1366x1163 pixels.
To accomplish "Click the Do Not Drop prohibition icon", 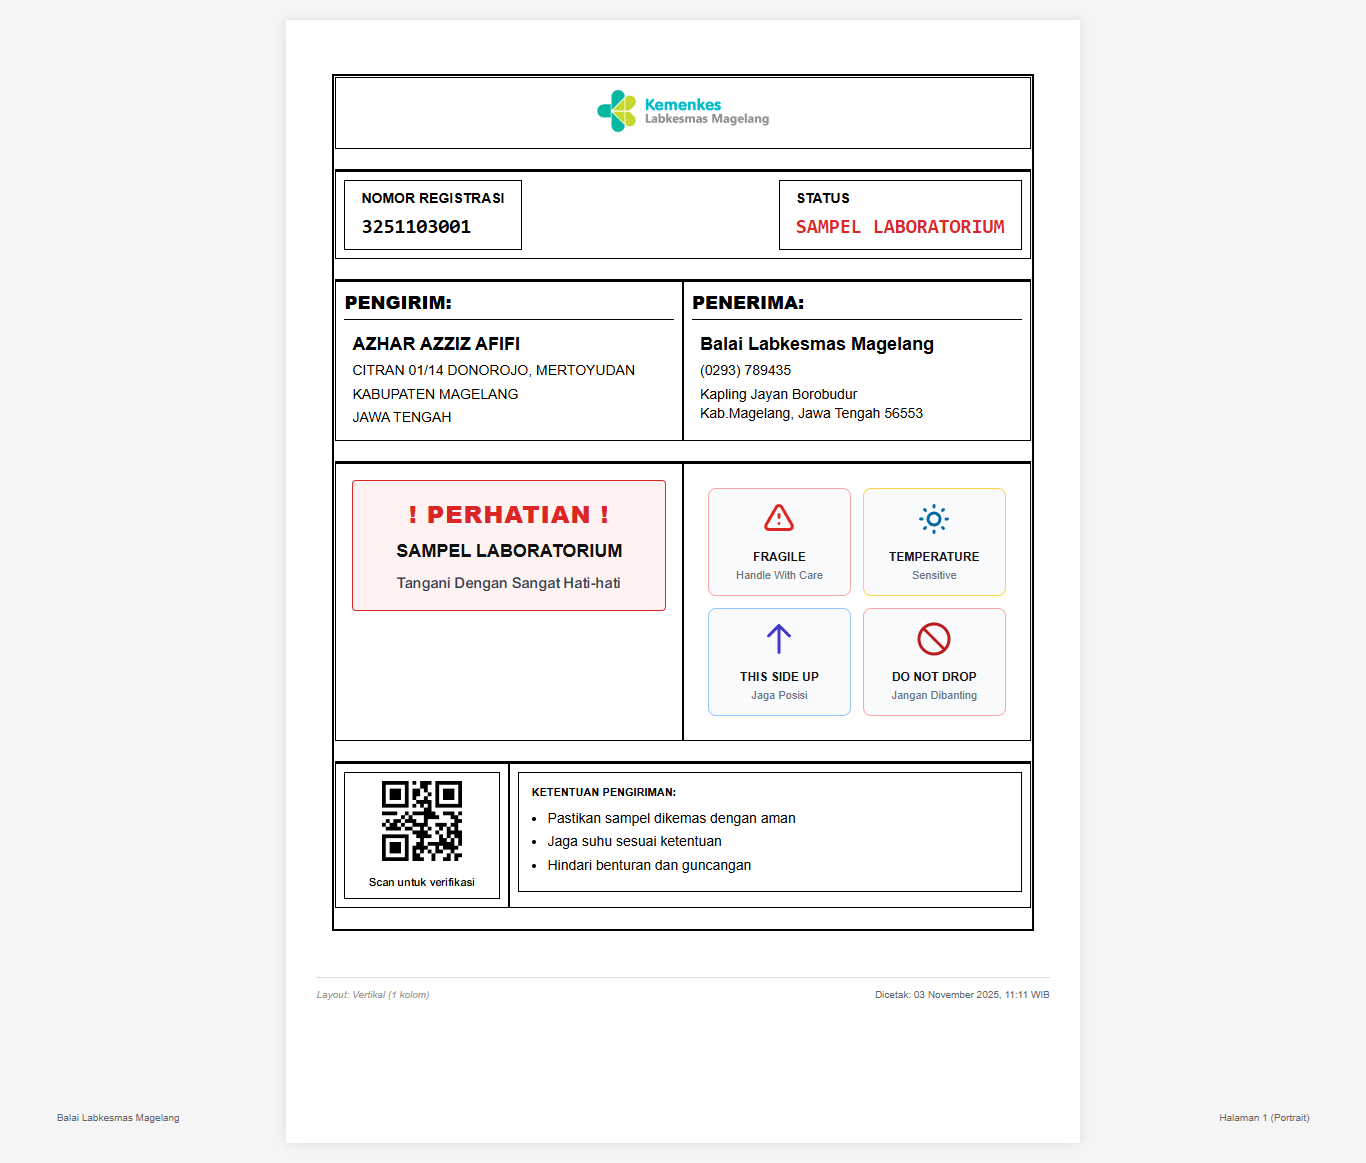I will click(934, 638).
